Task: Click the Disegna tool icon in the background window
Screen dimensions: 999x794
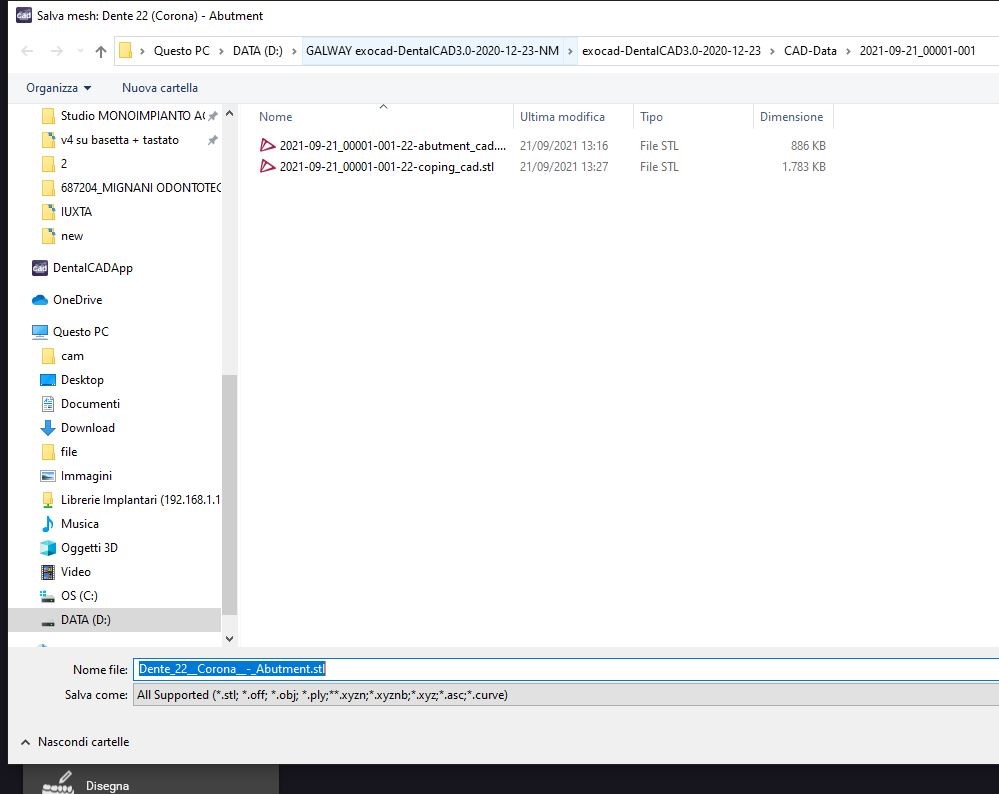Action: pyautogui.click(x=58, y=783)
